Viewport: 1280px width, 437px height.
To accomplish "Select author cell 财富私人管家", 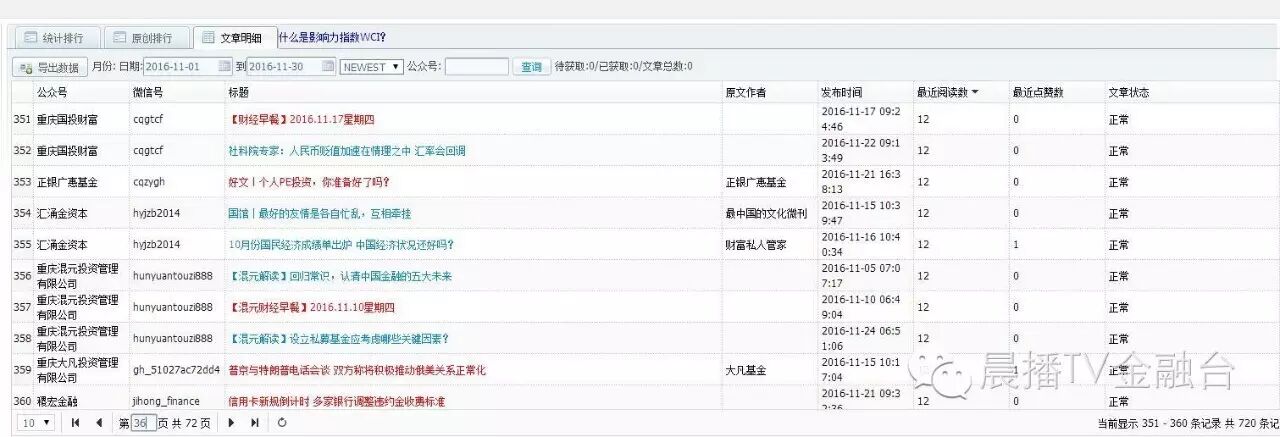I will coord(756,244).
